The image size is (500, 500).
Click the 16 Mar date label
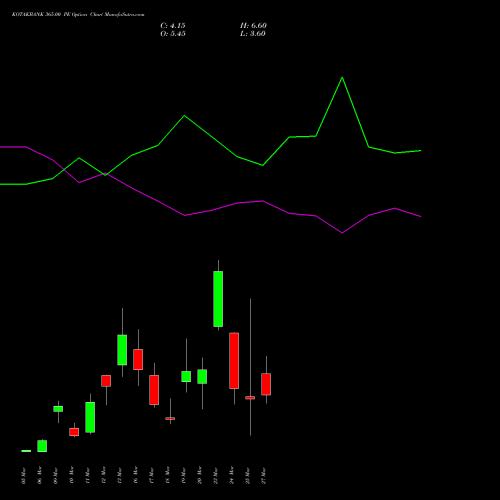coord(135,476)
